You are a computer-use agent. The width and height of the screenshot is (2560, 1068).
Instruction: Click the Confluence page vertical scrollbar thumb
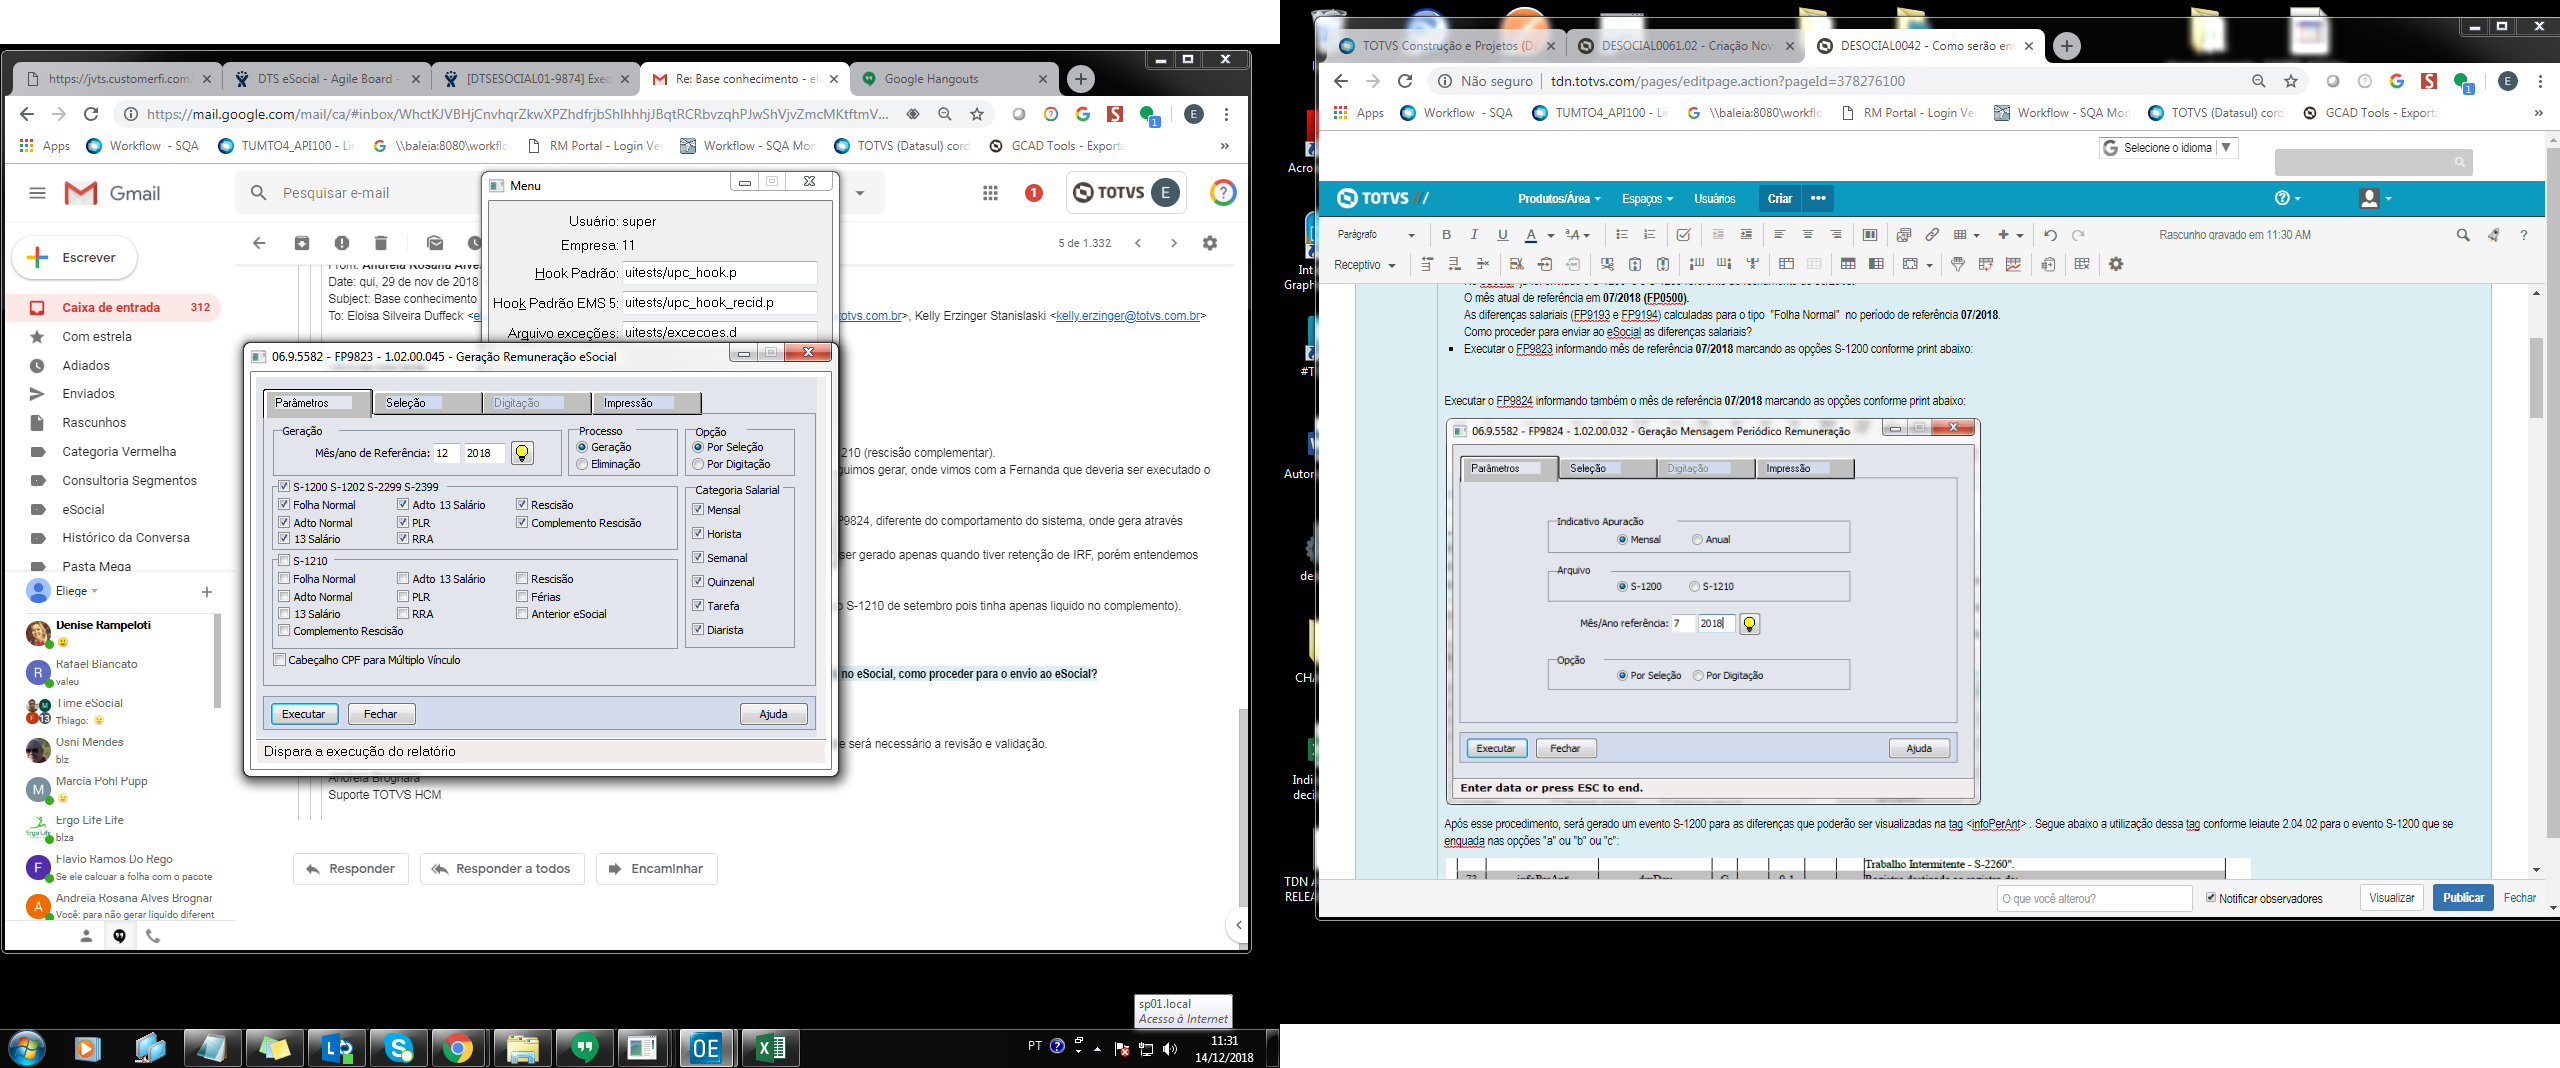[2536, 378]
